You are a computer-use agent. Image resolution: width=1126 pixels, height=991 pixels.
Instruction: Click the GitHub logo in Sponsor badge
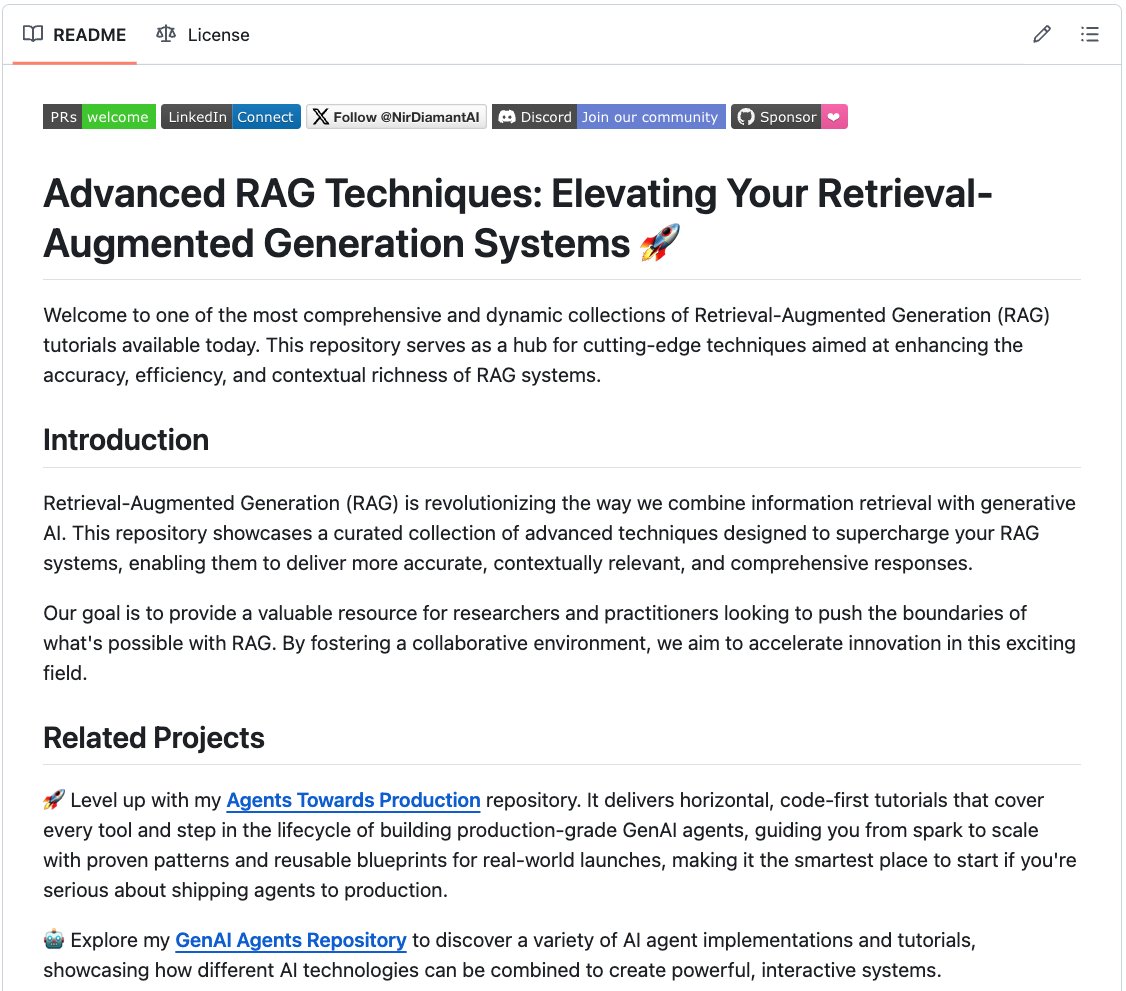click(747, 117)
